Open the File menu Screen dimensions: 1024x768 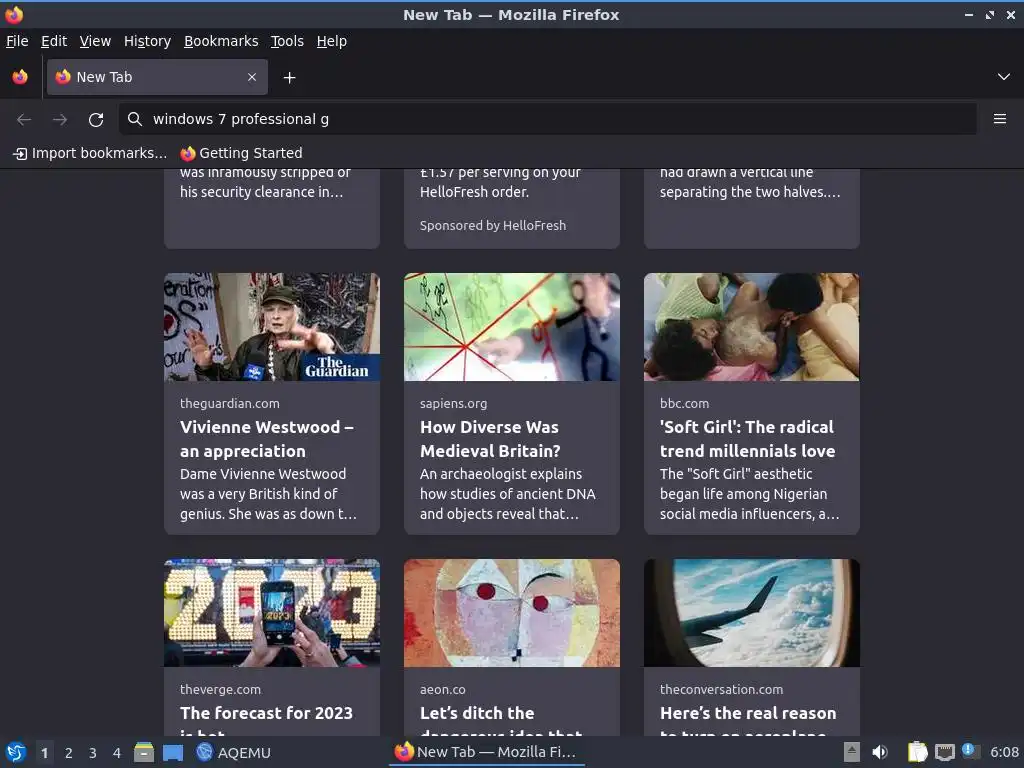(x=17, y=41)
